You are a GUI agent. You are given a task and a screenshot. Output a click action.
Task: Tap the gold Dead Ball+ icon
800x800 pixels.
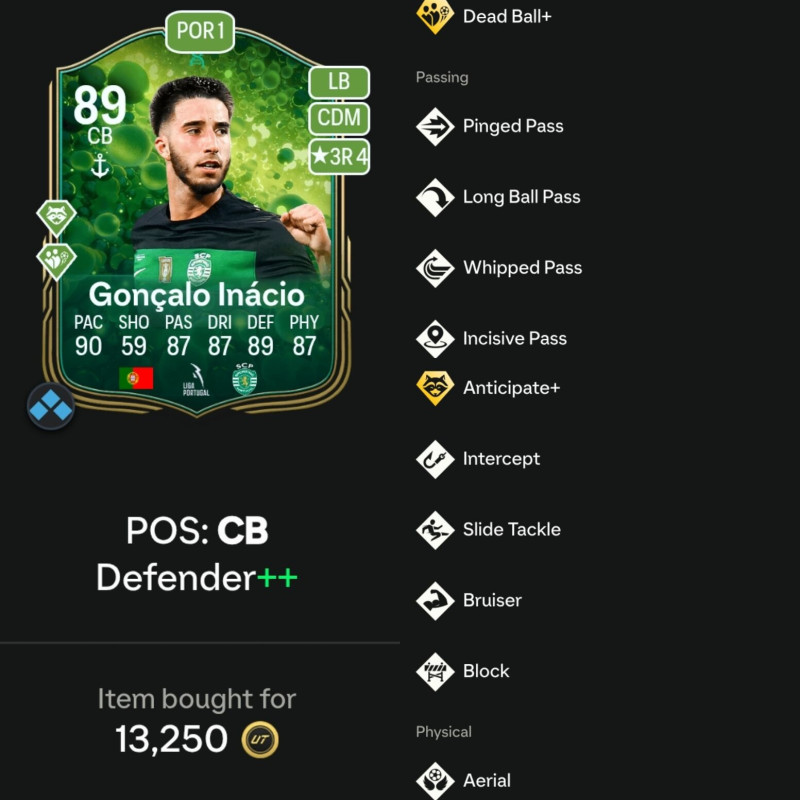[435, 16]
